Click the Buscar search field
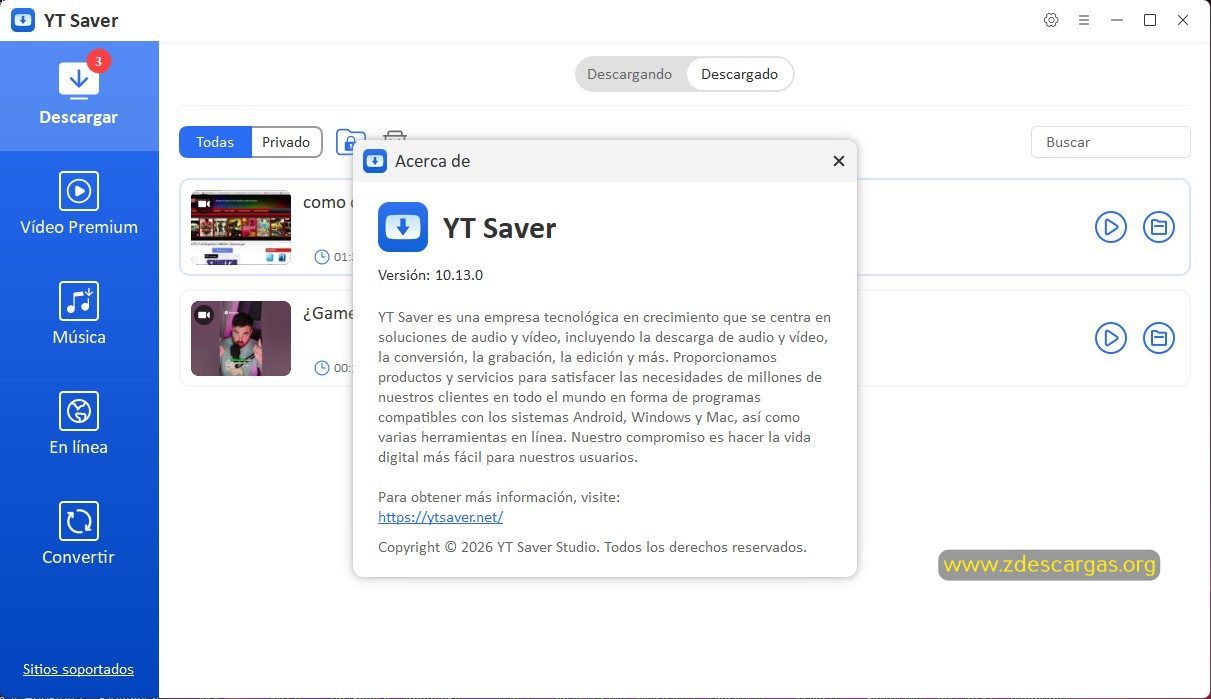The width and height of the screenshot is (1211, 699). [x=1110, y=142]
